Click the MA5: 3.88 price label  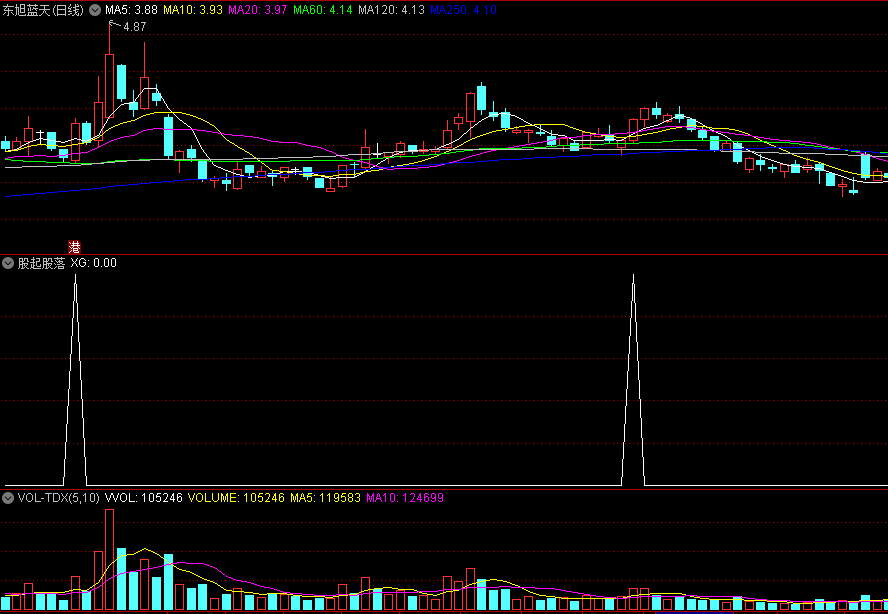coord(131,10)
